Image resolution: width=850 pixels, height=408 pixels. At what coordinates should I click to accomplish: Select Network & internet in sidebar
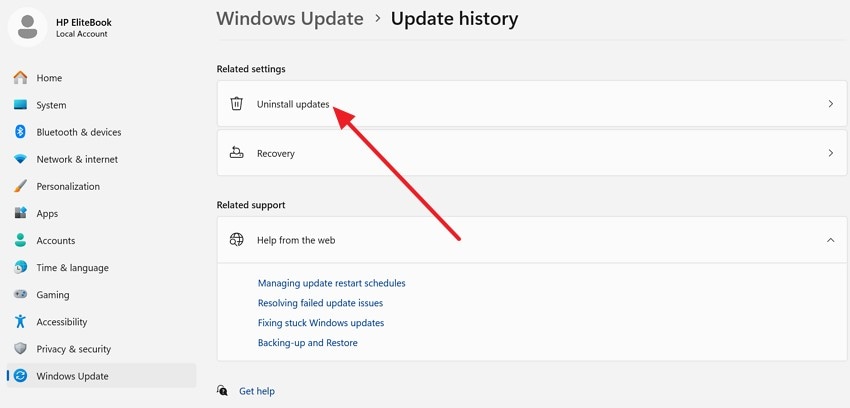click(x=101, y=159)
